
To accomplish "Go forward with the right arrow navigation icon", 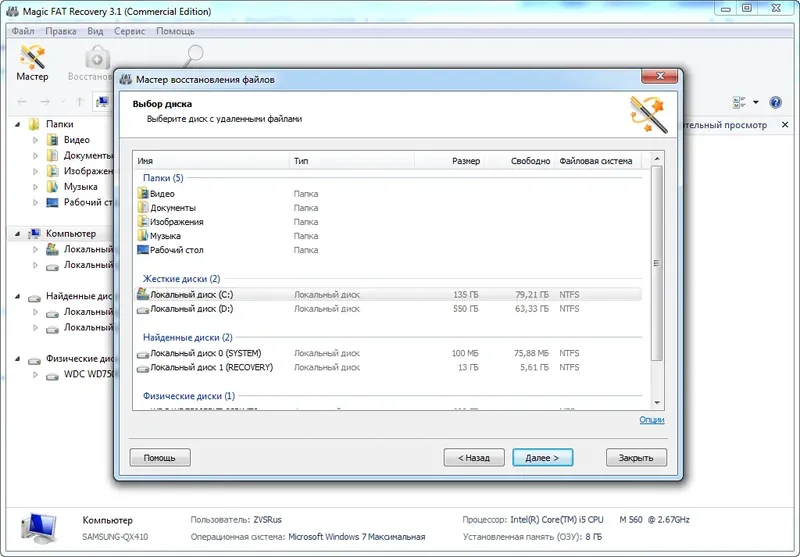I will tap(45, 102).
